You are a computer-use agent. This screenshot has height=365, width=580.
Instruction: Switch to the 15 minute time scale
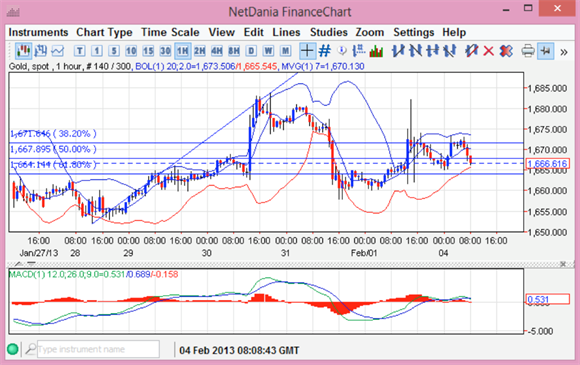point(148,51)
